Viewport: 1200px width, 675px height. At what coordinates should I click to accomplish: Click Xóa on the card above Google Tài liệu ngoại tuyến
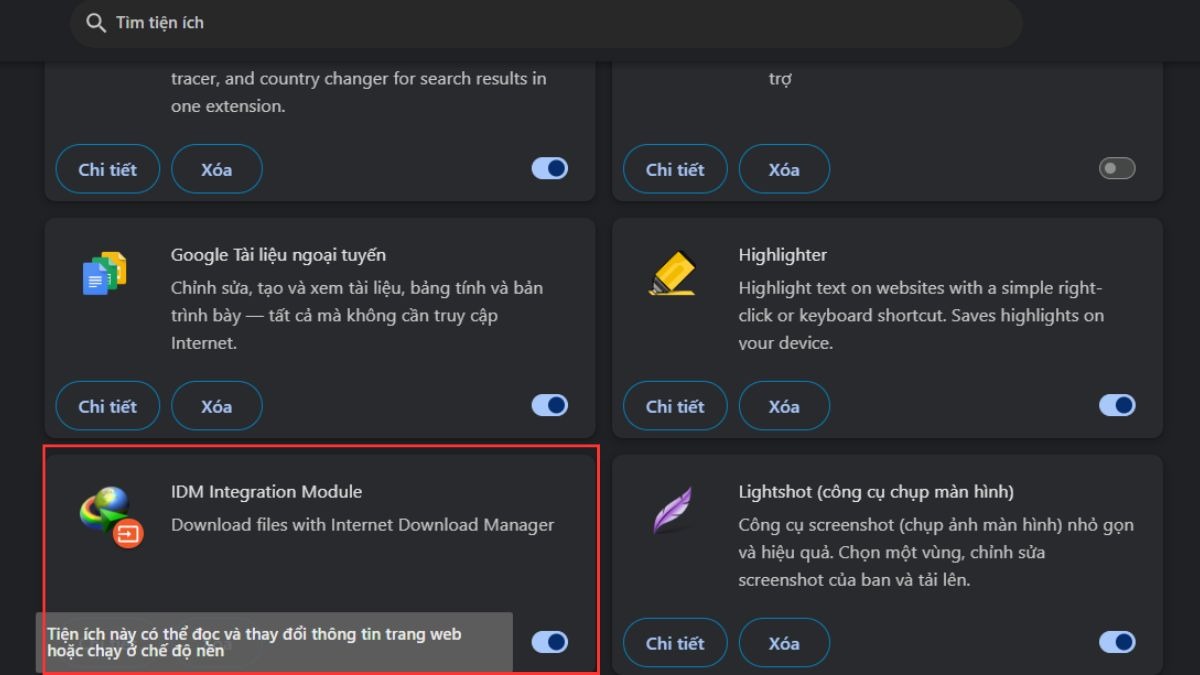(217, 169)
